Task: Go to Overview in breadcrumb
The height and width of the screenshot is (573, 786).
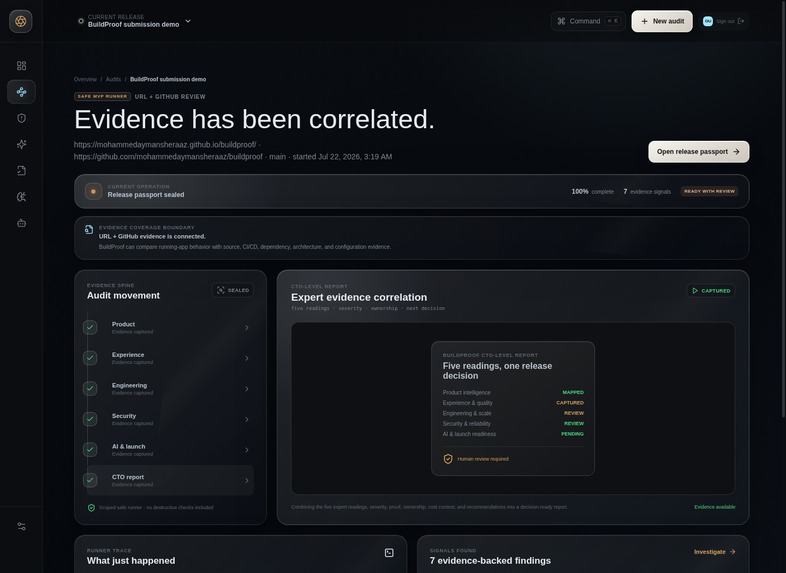Action: [85, 79]
